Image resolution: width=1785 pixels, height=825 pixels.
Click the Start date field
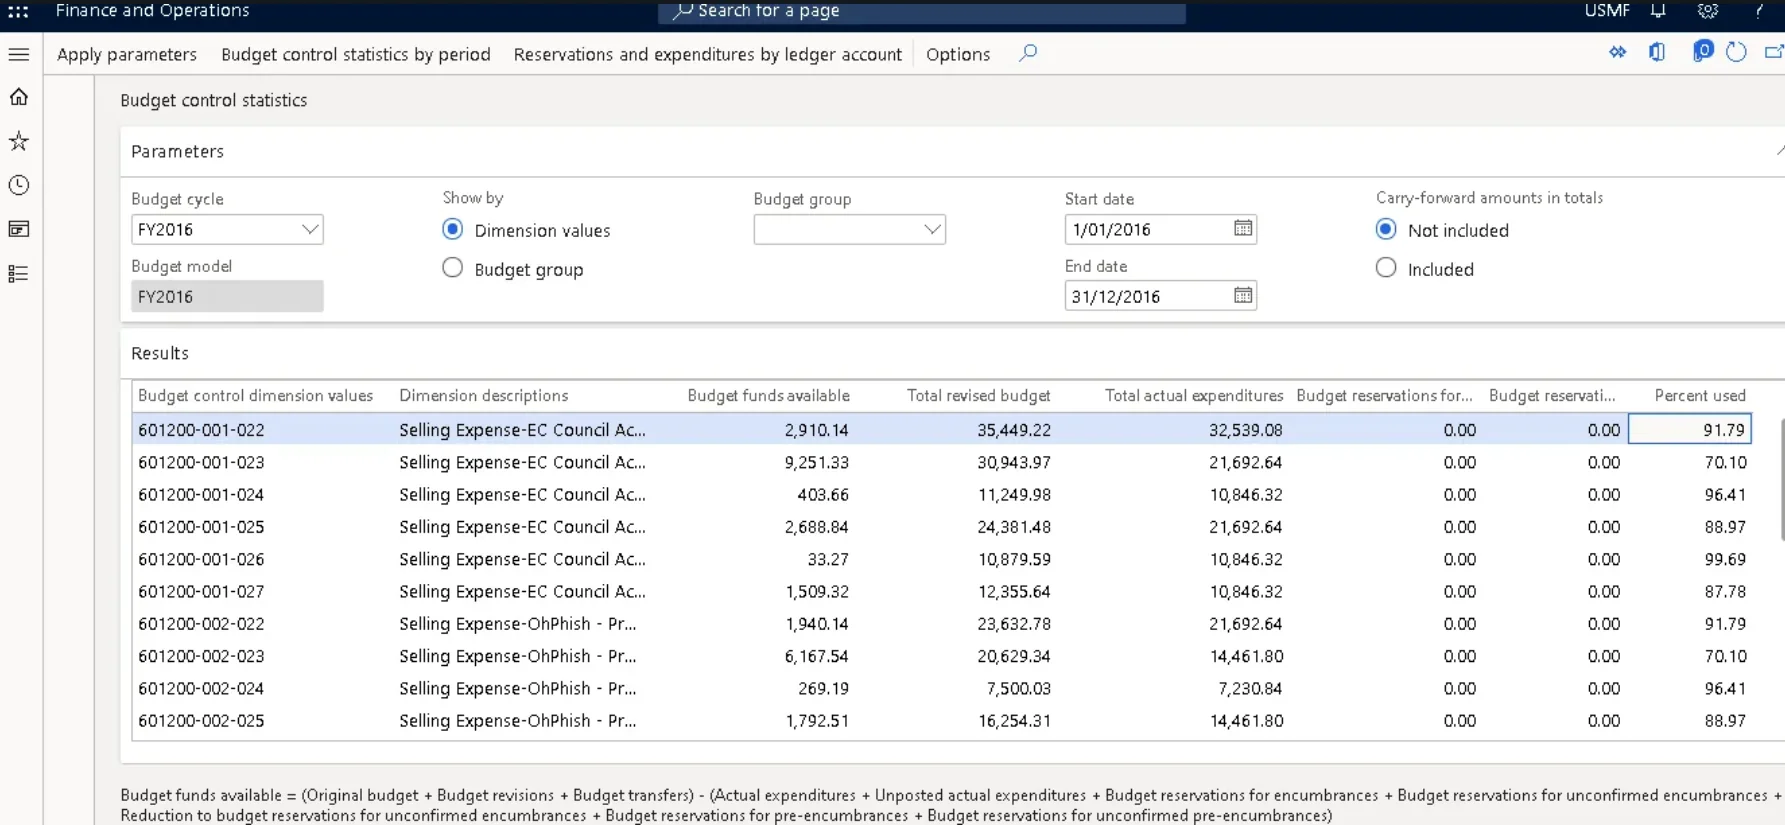tap(1160, 229)
